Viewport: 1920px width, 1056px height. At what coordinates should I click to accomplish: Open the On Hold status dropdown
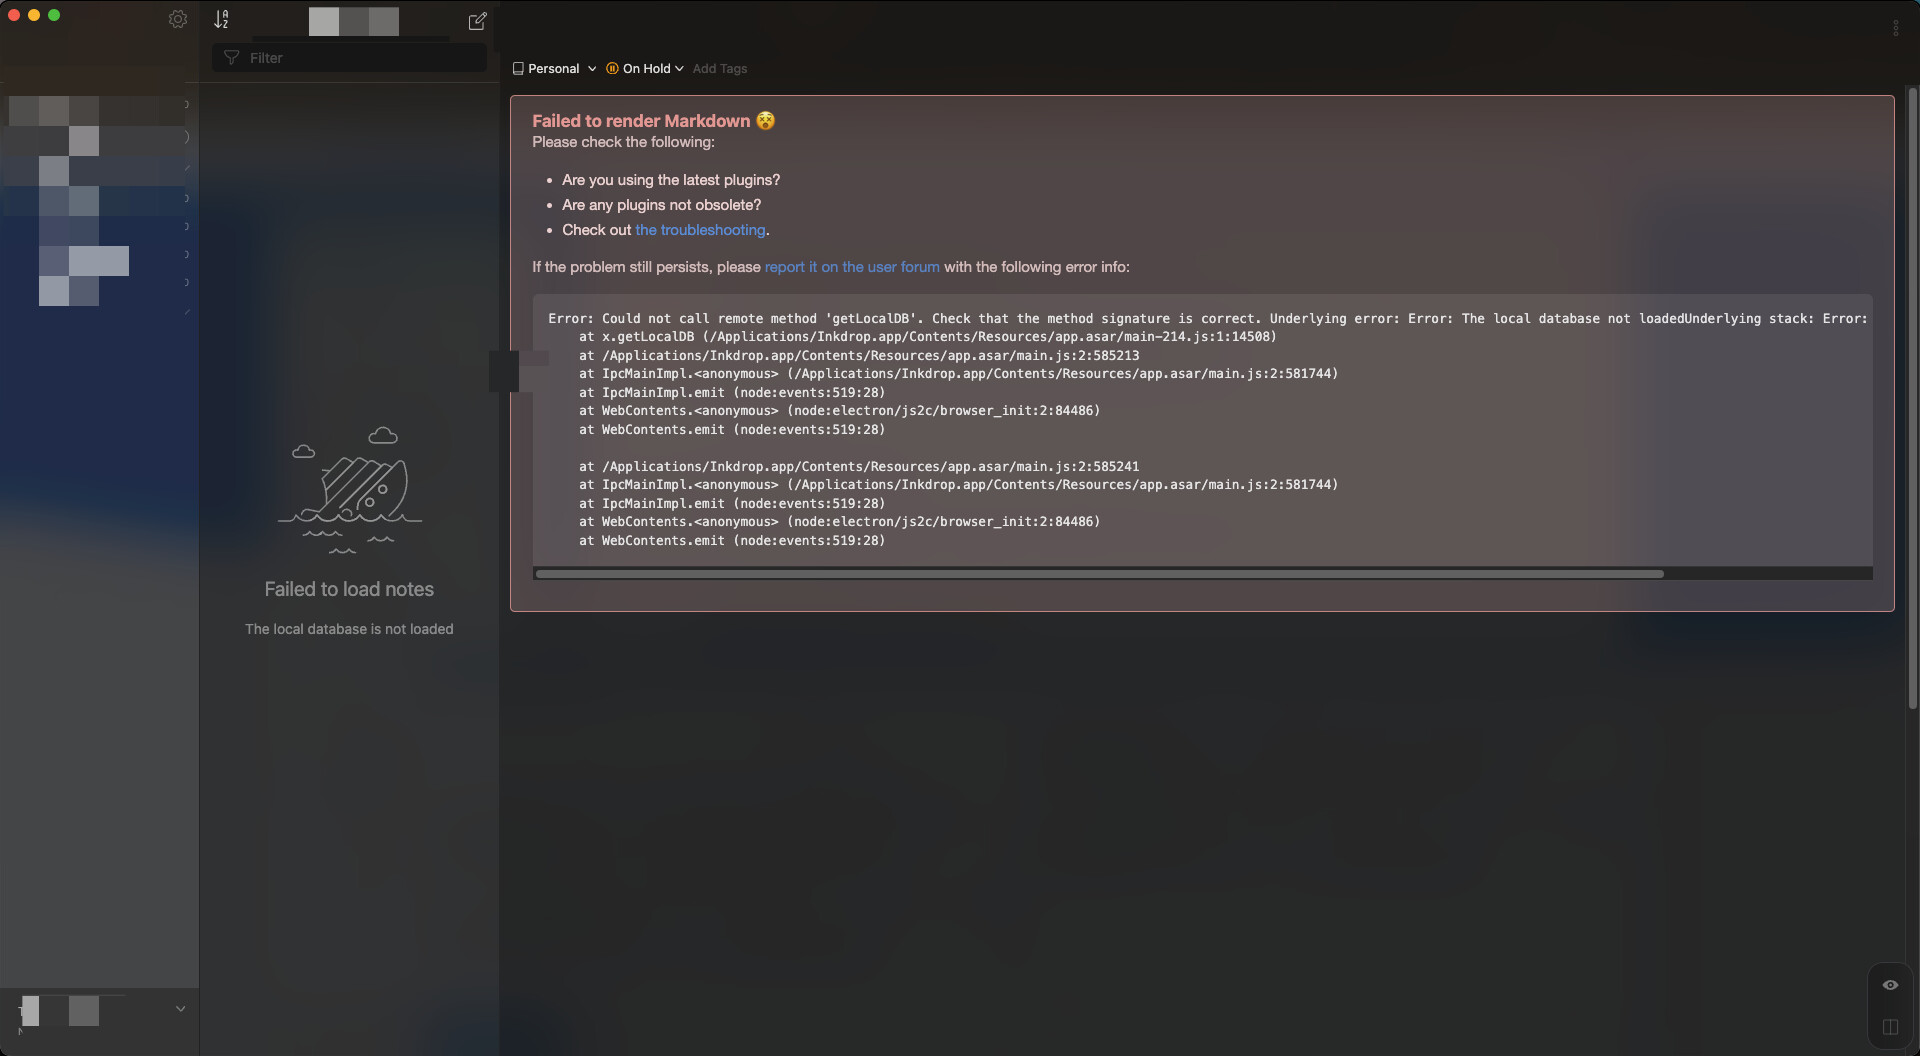tap(679, 69)
